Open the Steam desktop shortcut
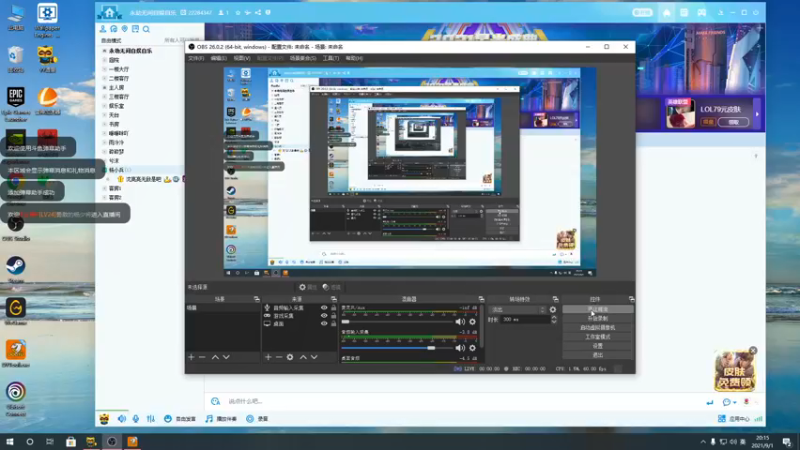The width and height of the screenshot is (800, 450). [16, 269]
